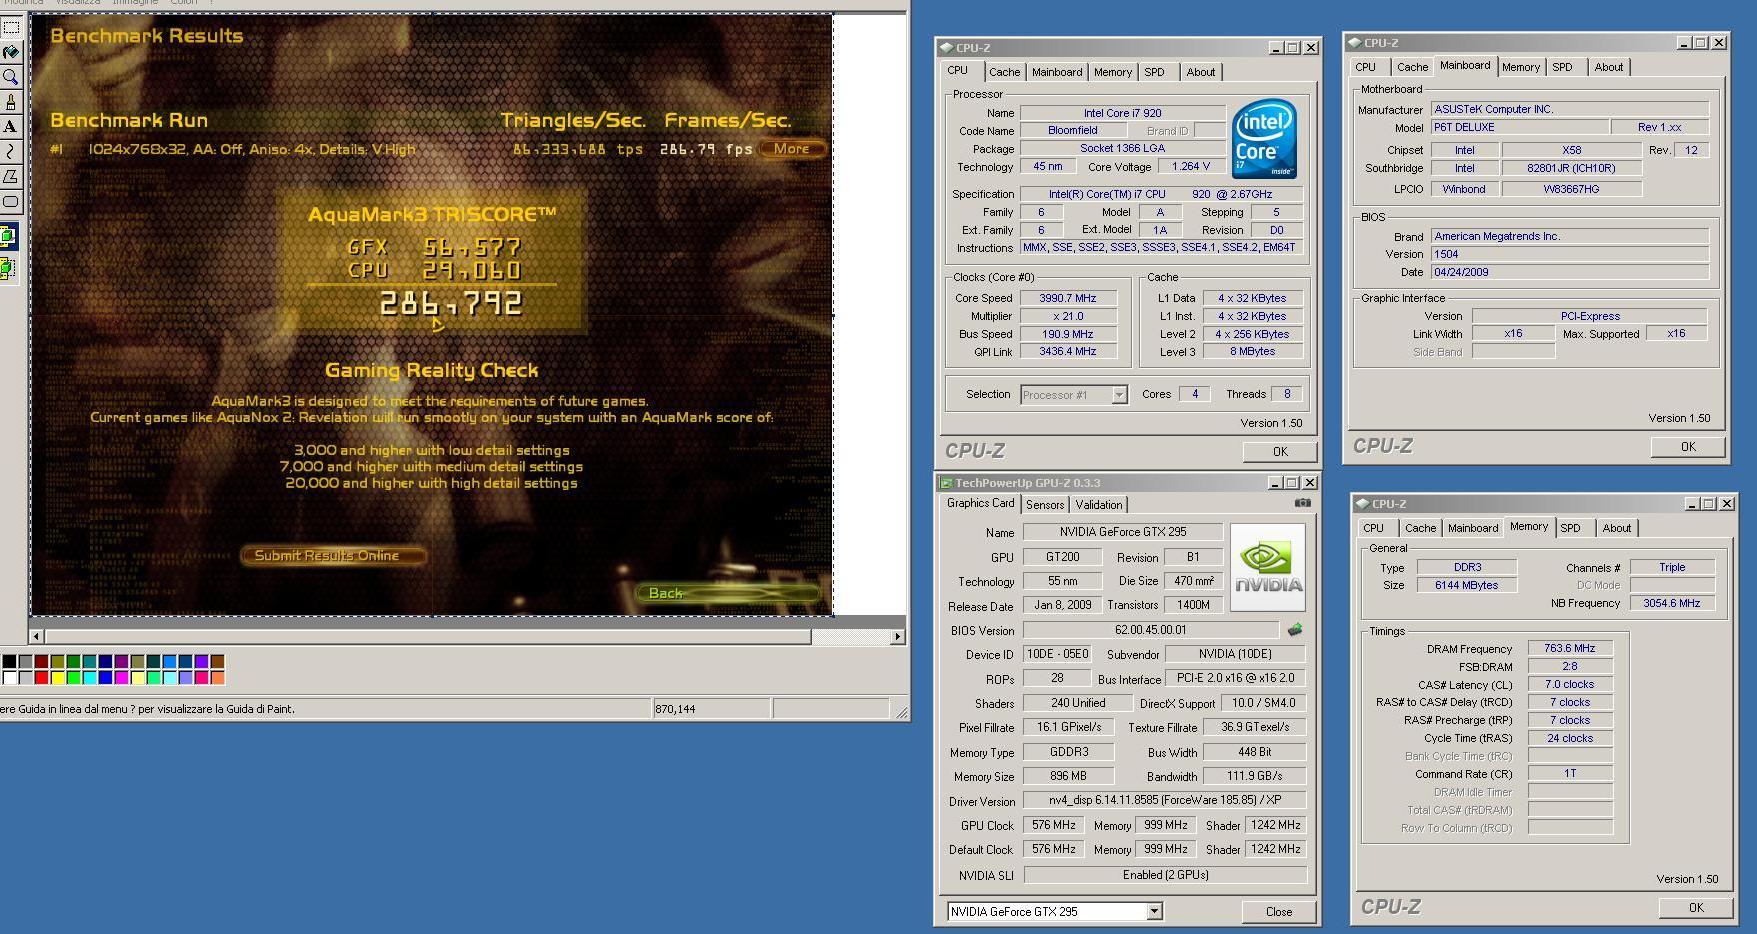Pick the white color swatch in Paint palette

click(9, 677)
